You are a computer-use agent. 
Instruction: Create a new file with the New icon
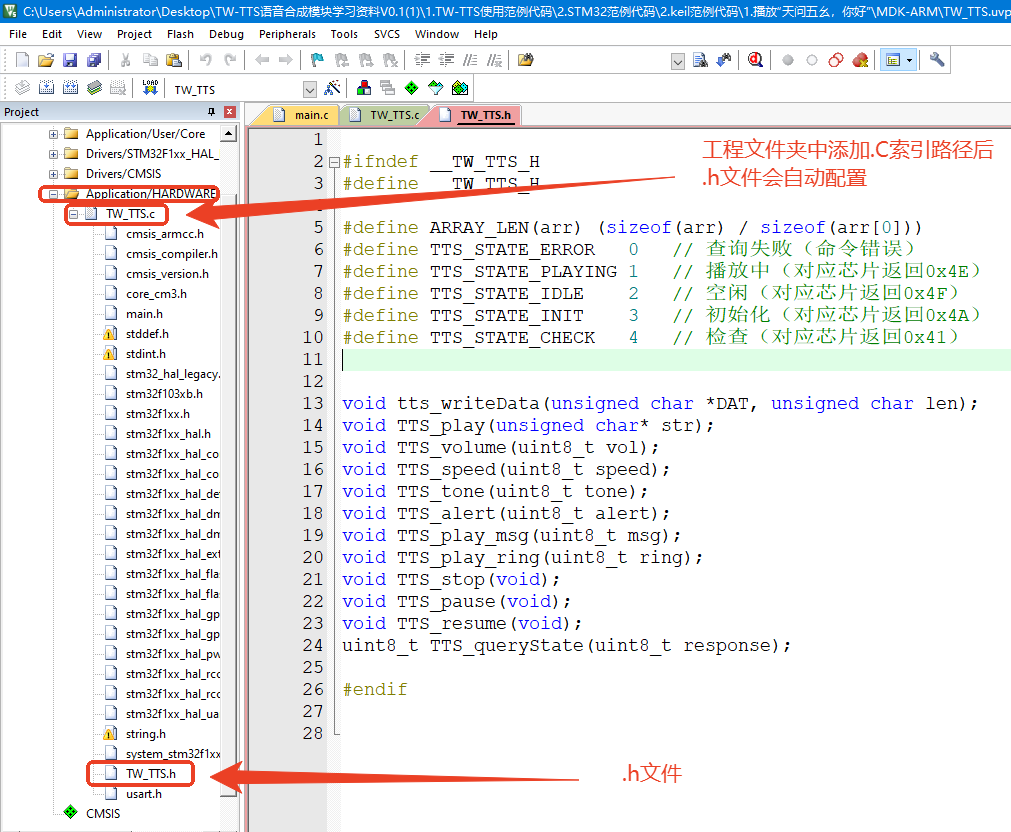coord(22,60)
